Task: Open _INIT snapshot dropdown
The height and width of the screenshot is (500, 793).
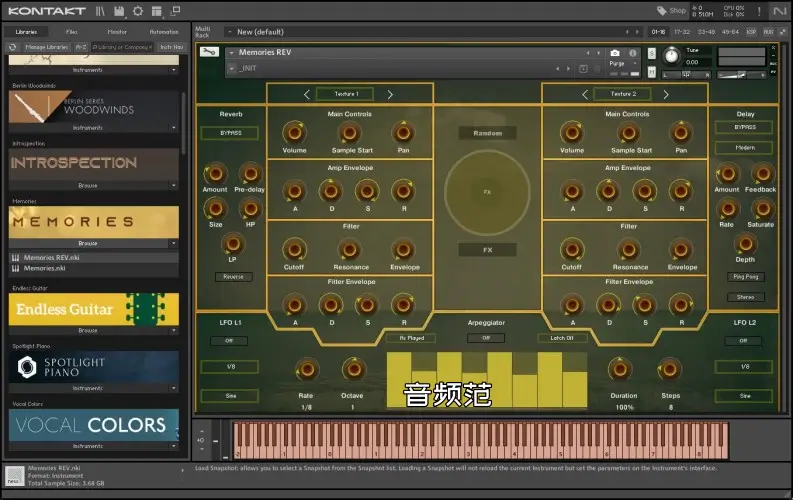Action: click(232, 68)
